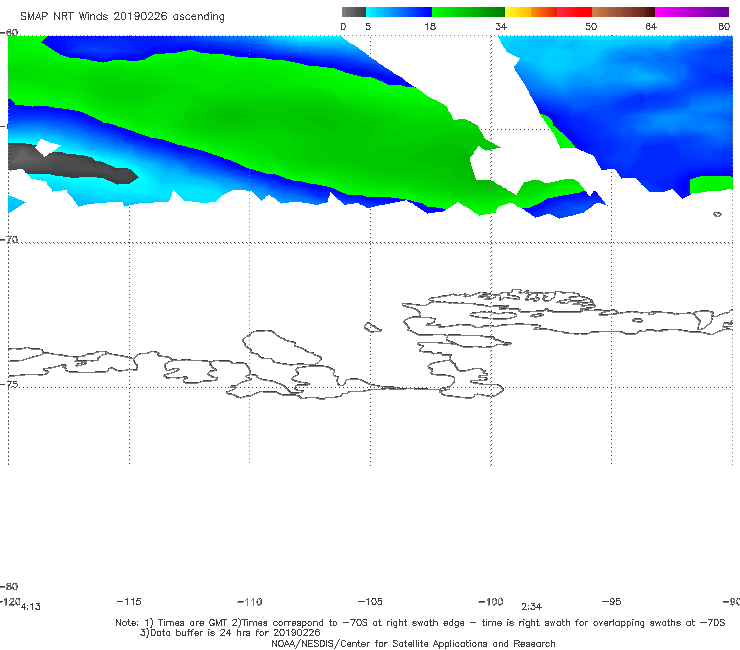The width and height of the screenshot is (740, 650).
Task: Click the colorbar label '64'
Action: click(651, 26)
